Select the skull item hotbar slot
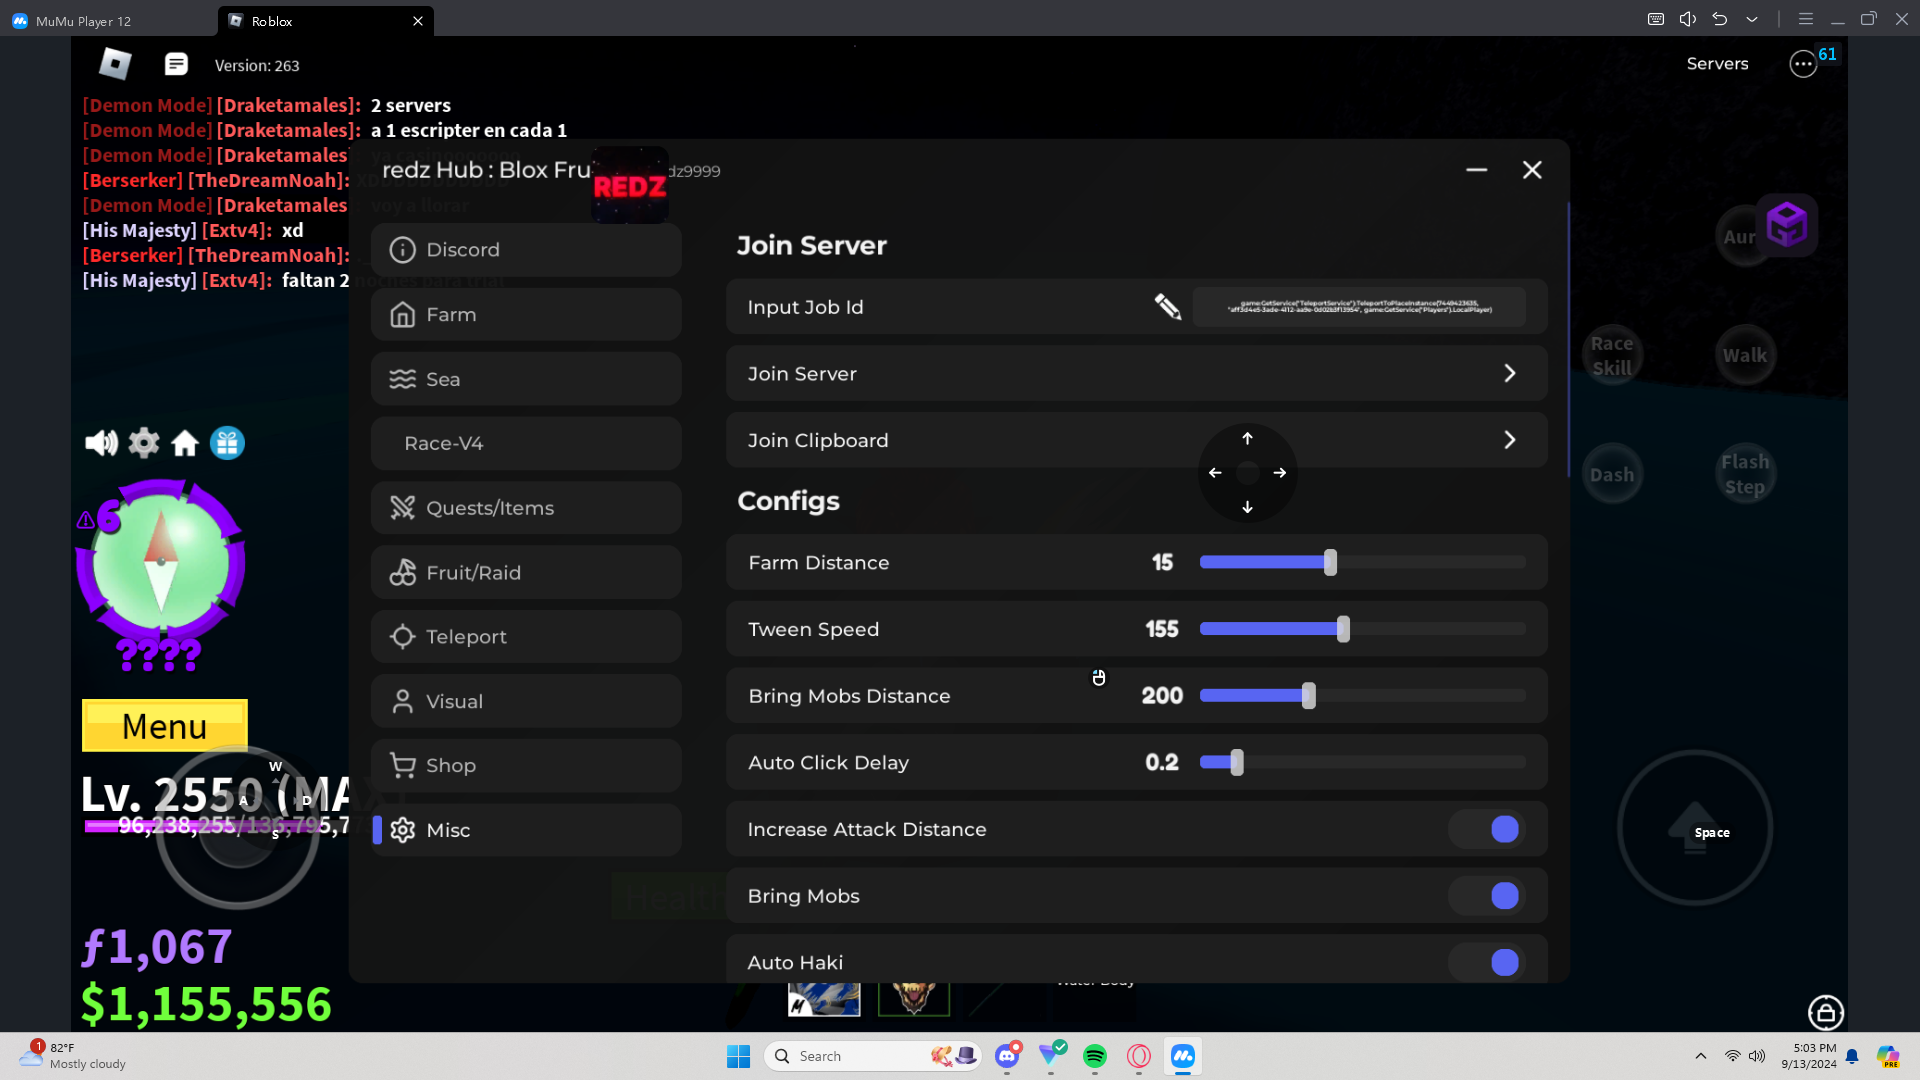Viewport: 1920px width, 1080px height. coord(914,998)
